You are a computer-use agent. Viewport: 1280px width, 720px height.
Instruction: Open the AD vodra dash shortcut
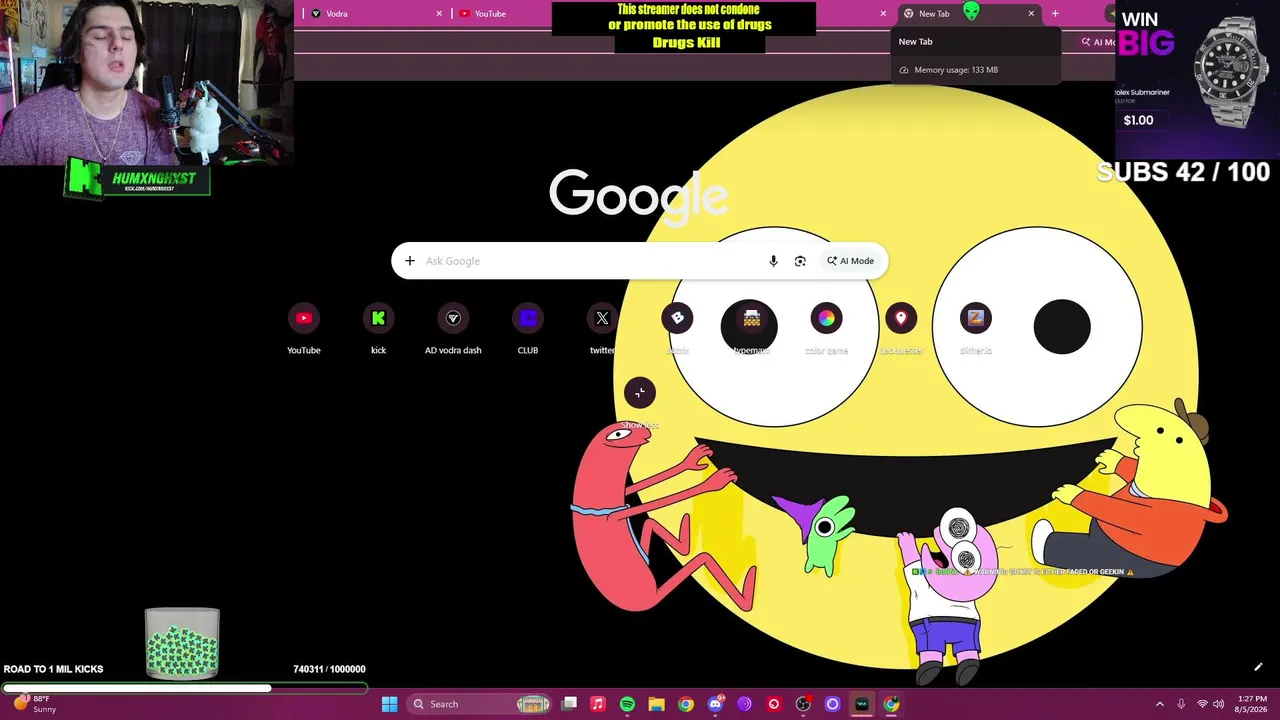(453, 329)
